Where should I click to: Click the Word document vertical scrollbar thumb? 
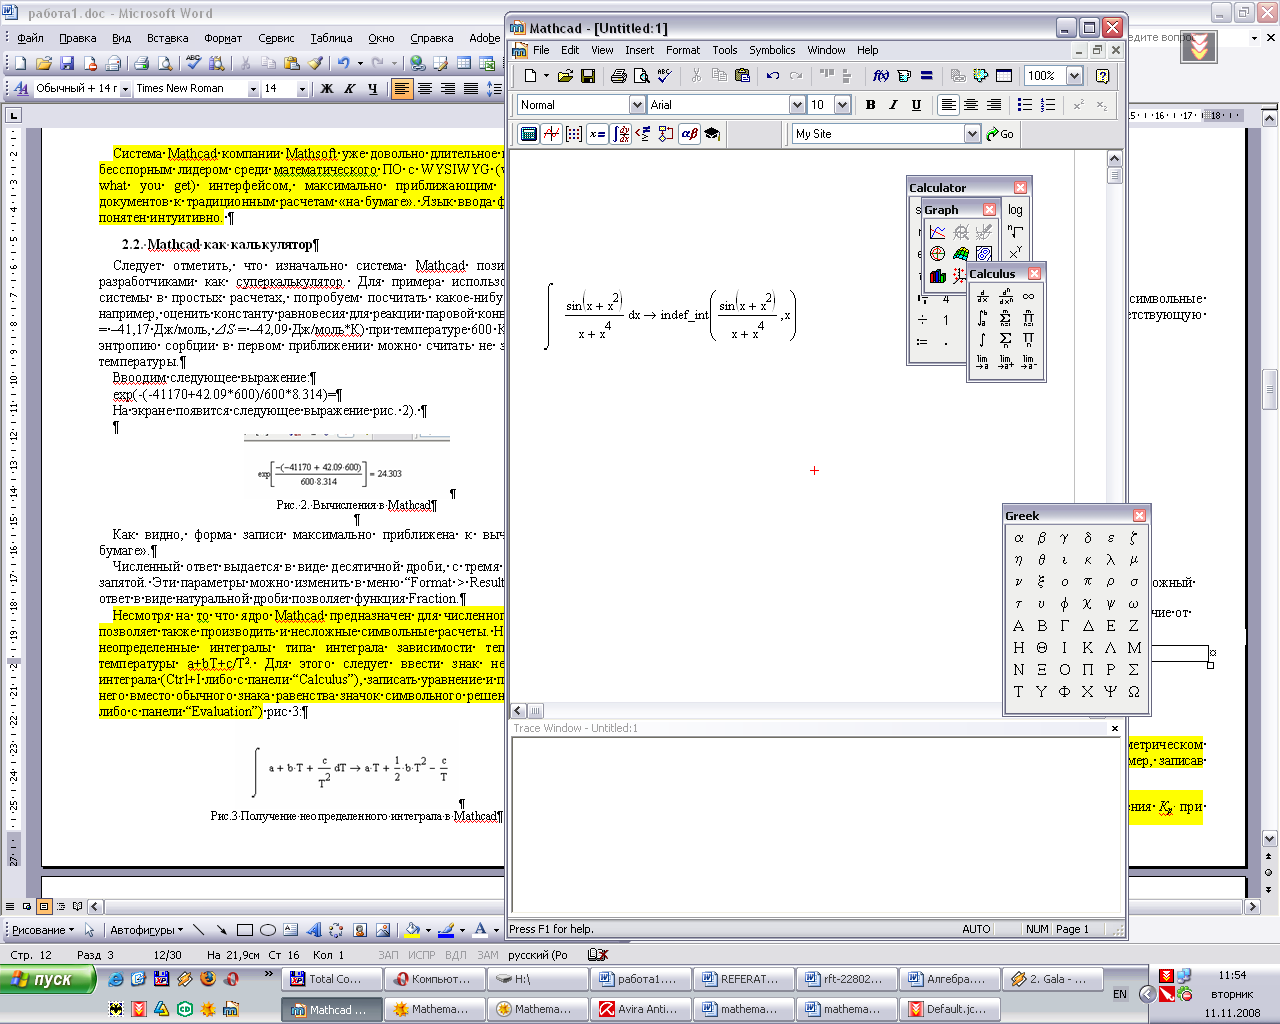coord(1270,390)
